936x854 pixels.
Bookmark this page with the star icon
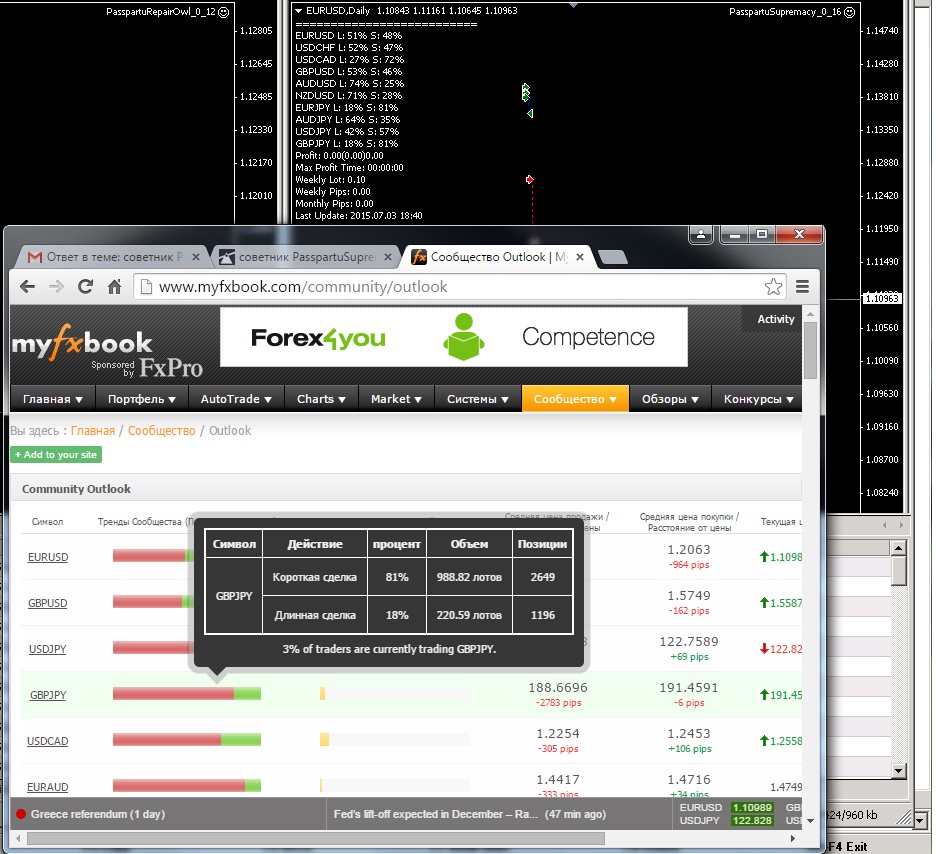(773, 287)
